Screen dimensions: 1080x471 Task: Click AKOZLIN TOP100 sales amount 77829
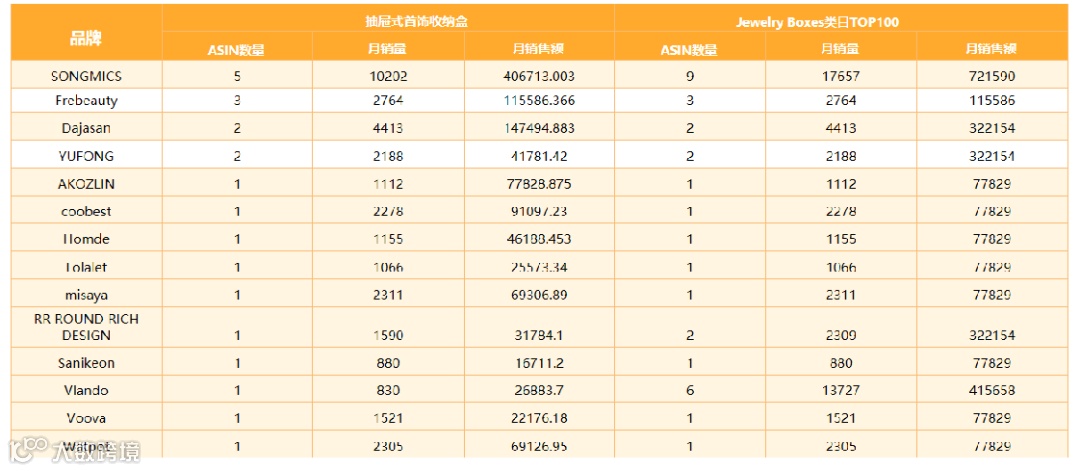click(x=991, y=184)
